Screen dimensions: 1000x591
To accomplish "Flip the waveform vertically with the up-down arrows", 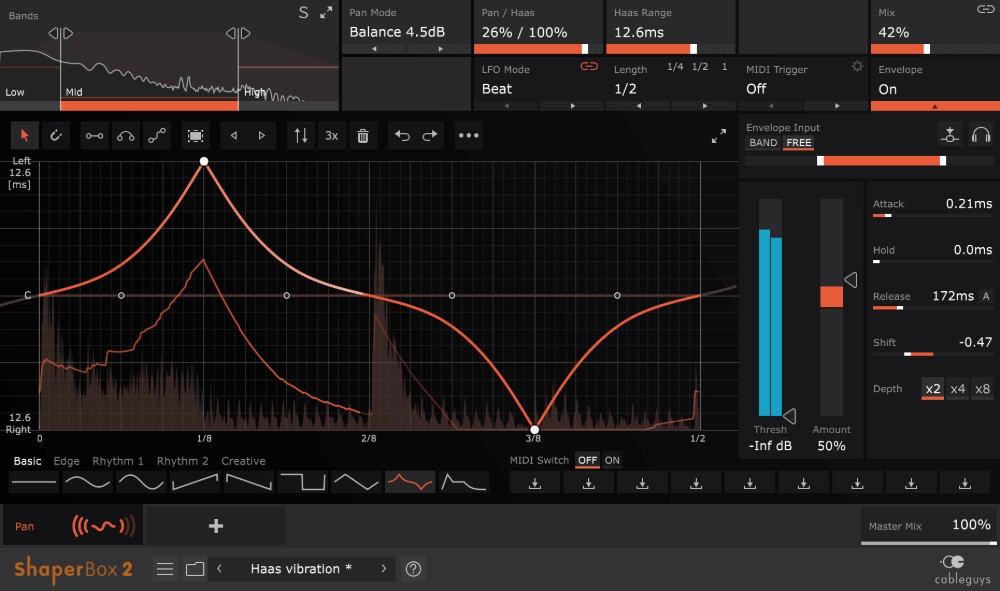I will (x=299, y=136).
